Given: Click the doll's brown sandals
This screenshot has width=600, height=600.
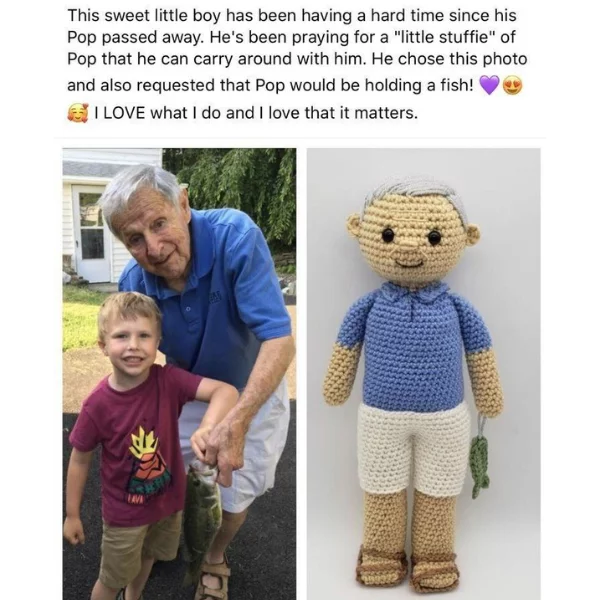Looking at the screenshot, I should tap(406, 566).
